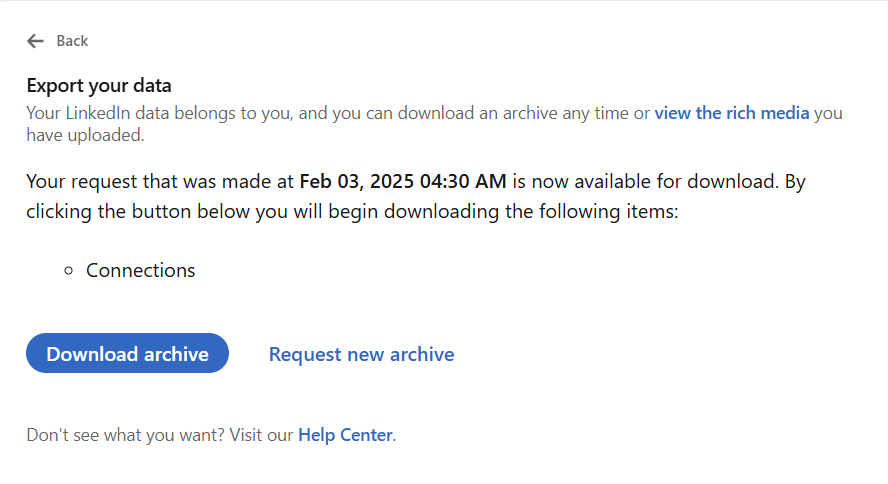
Task: Click the Connections list item
Action: click(141, 270)
